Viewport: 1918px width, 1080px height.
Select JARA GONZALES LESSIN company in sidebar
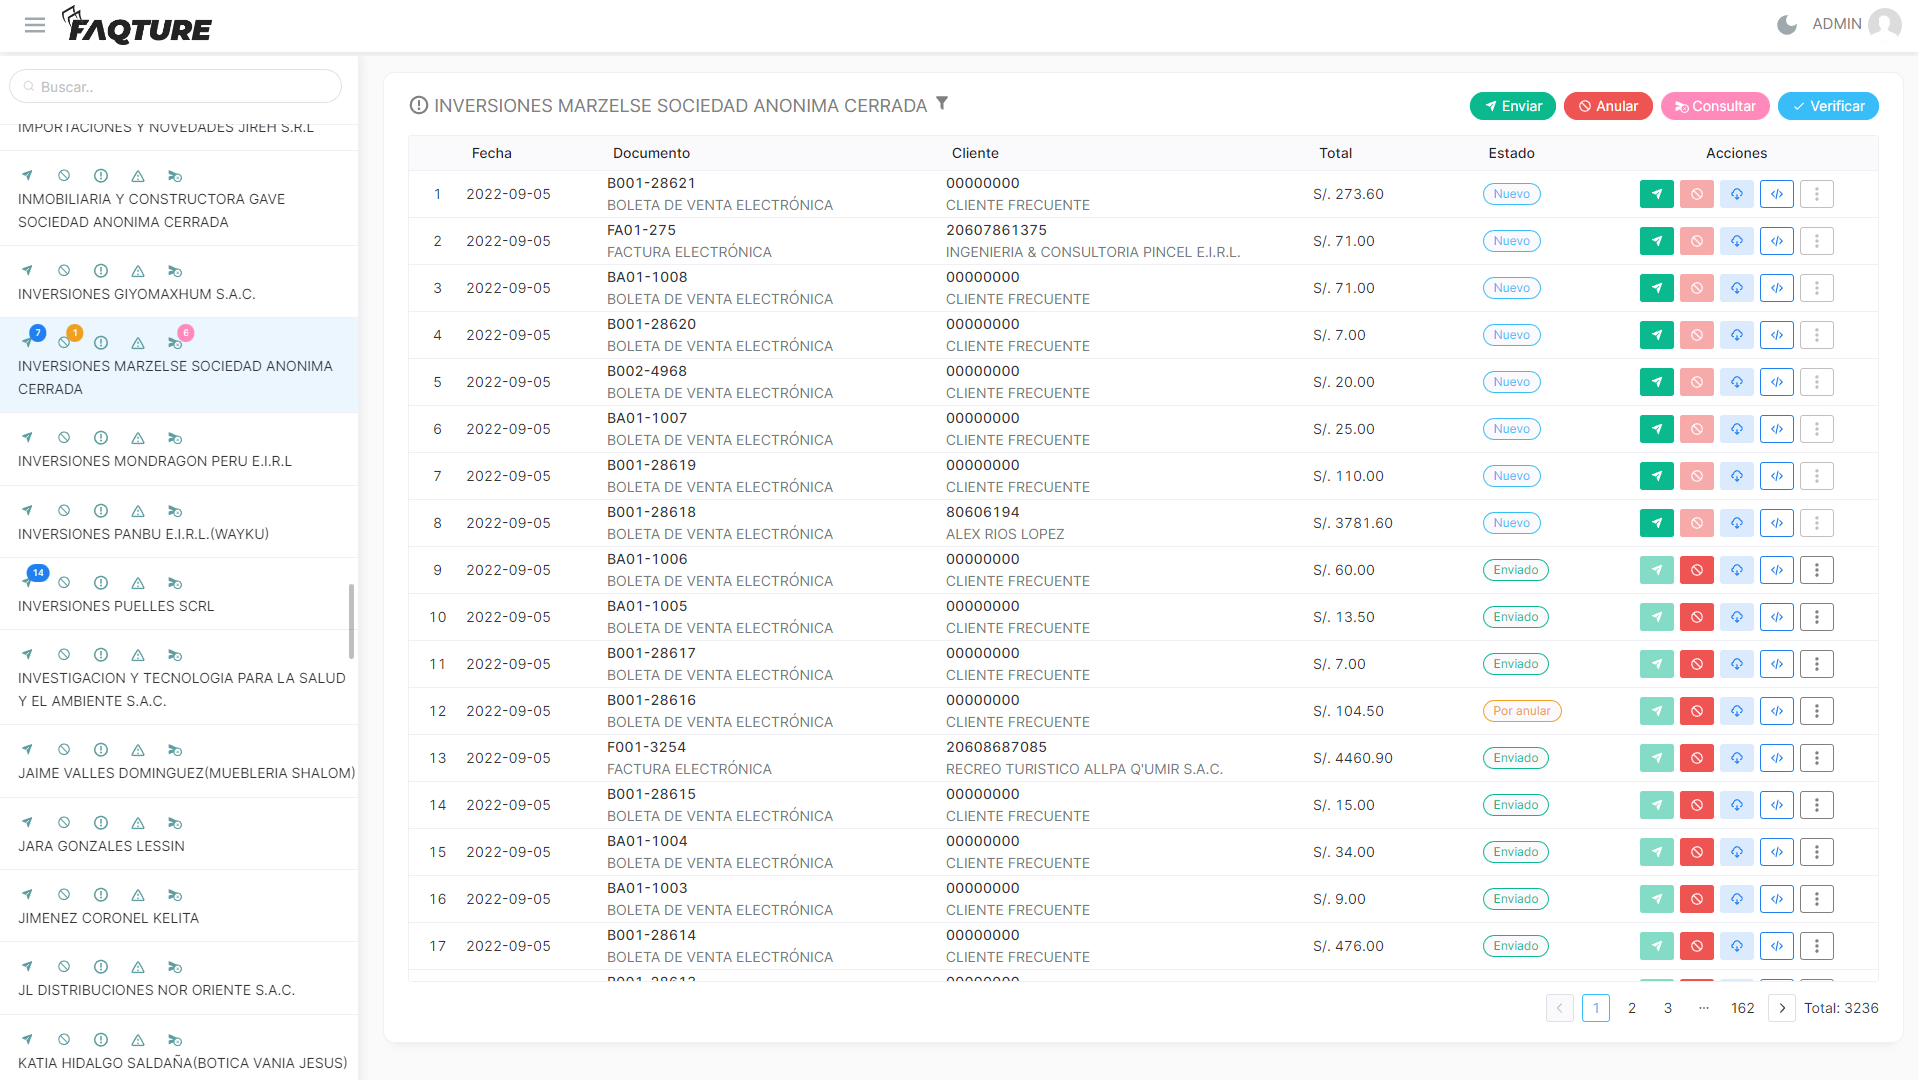pyautogui.click(x=101, y=846)
